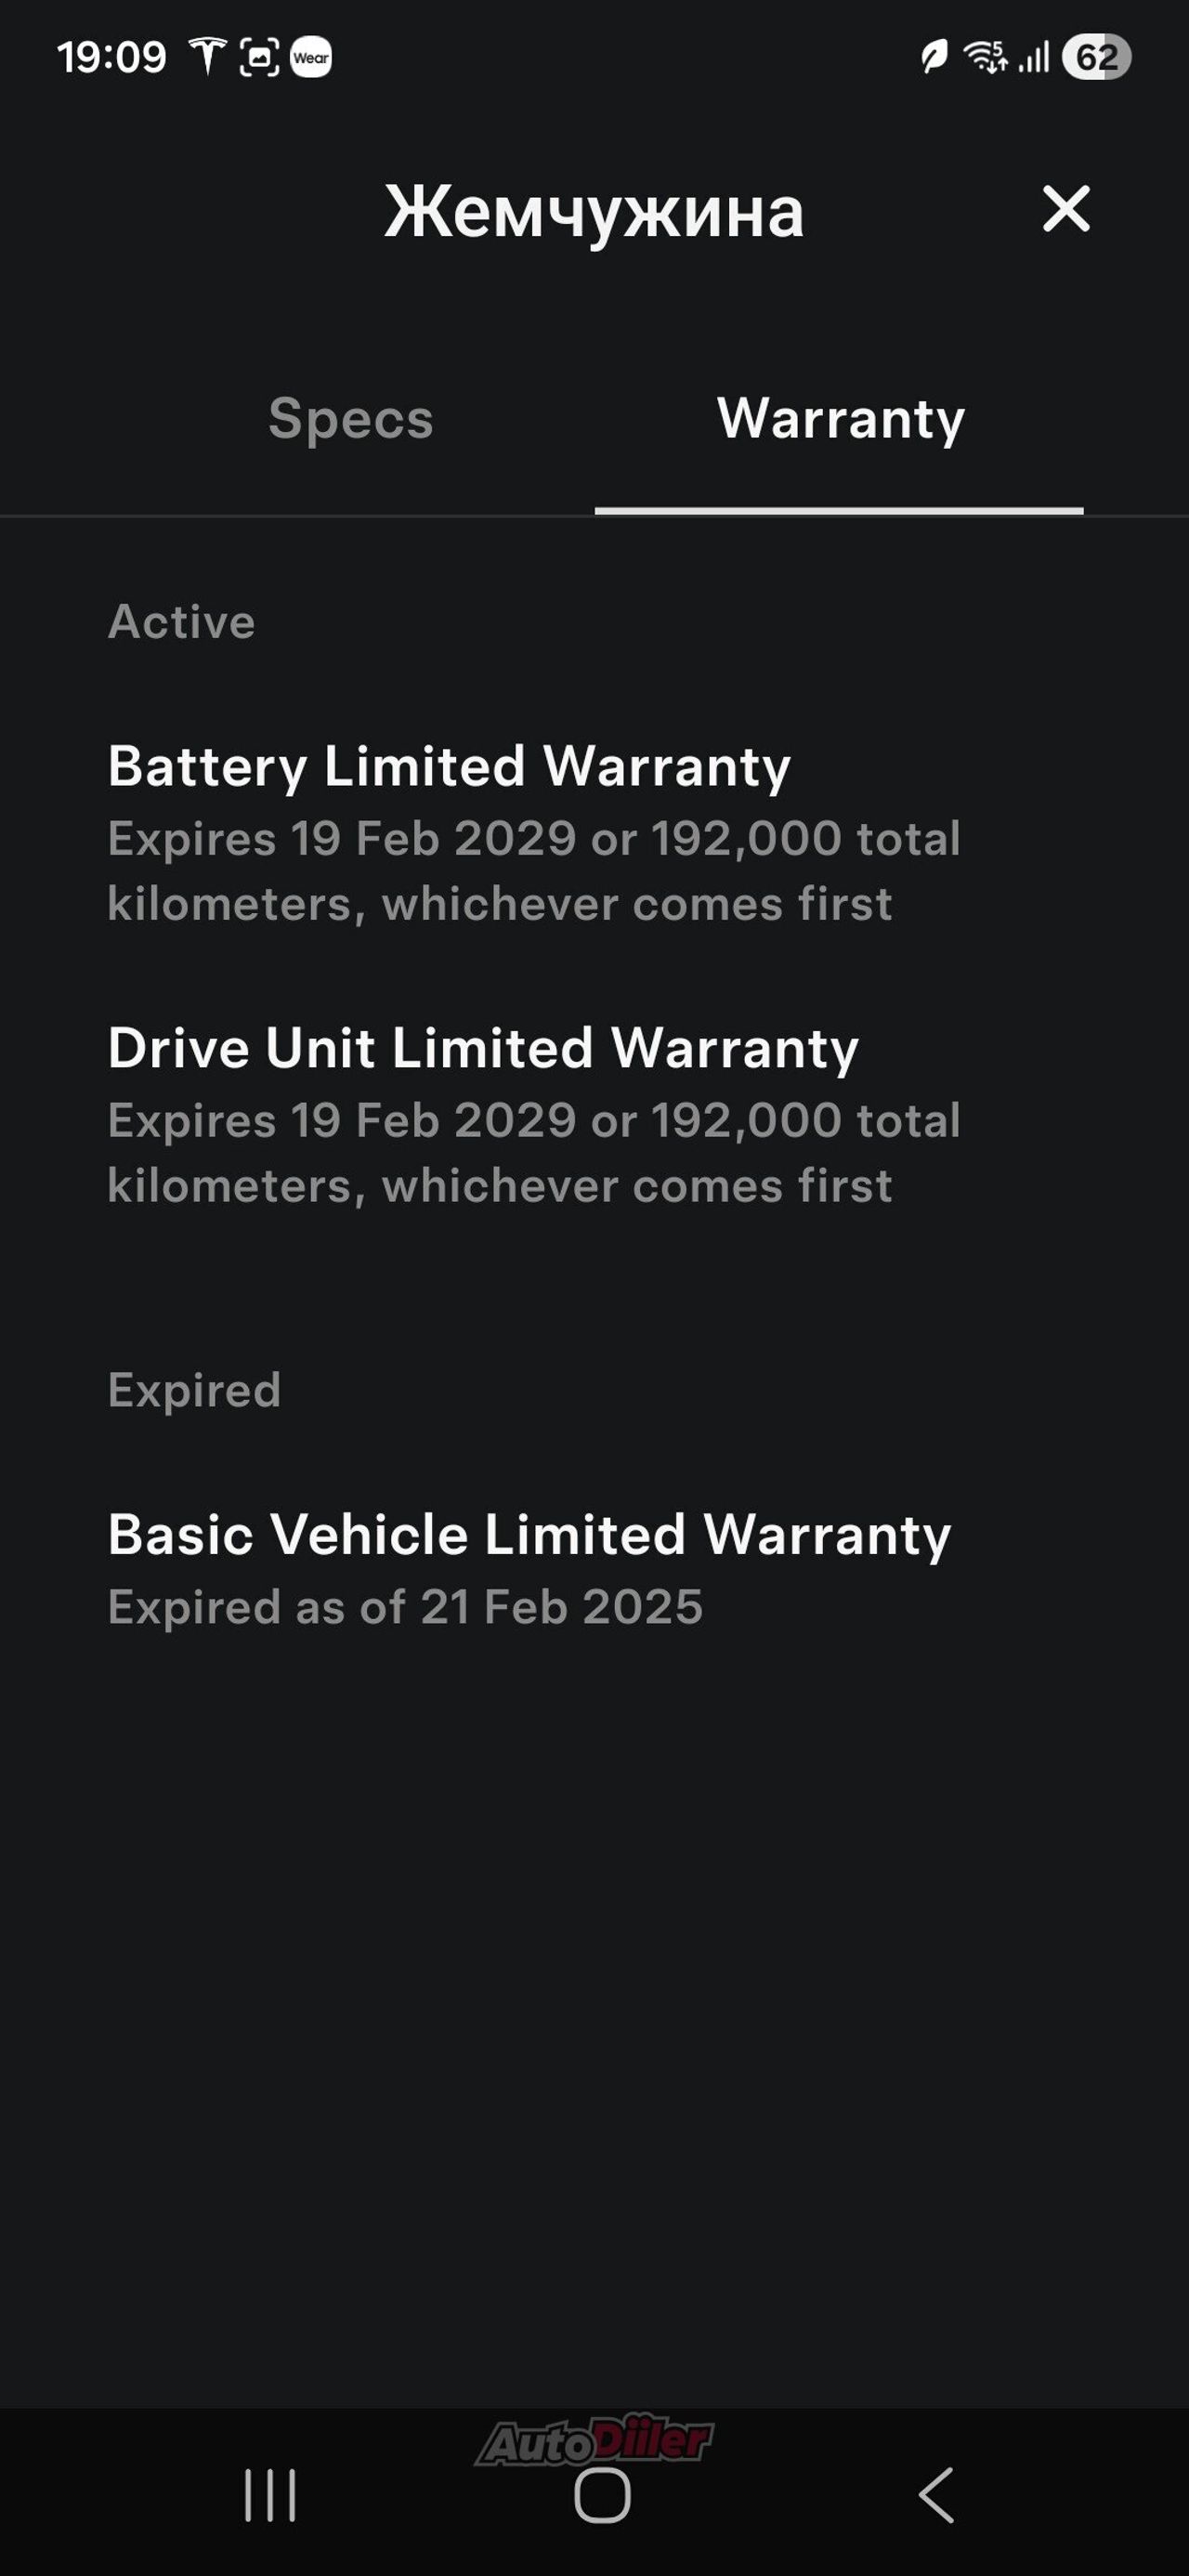Tap the status bar clock 19:09

111,57
